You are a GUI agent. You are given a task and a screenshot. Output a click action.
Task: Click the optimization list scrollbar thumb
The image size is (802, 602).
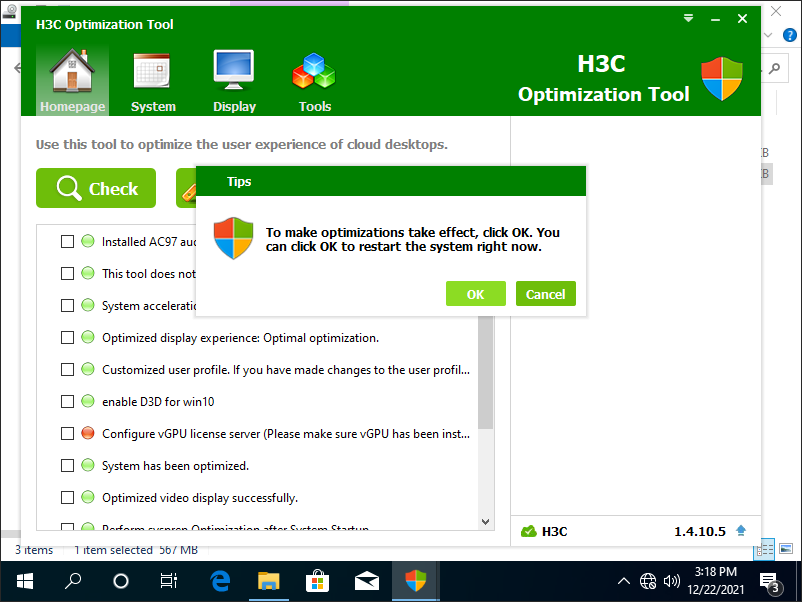tap(485, 372)
